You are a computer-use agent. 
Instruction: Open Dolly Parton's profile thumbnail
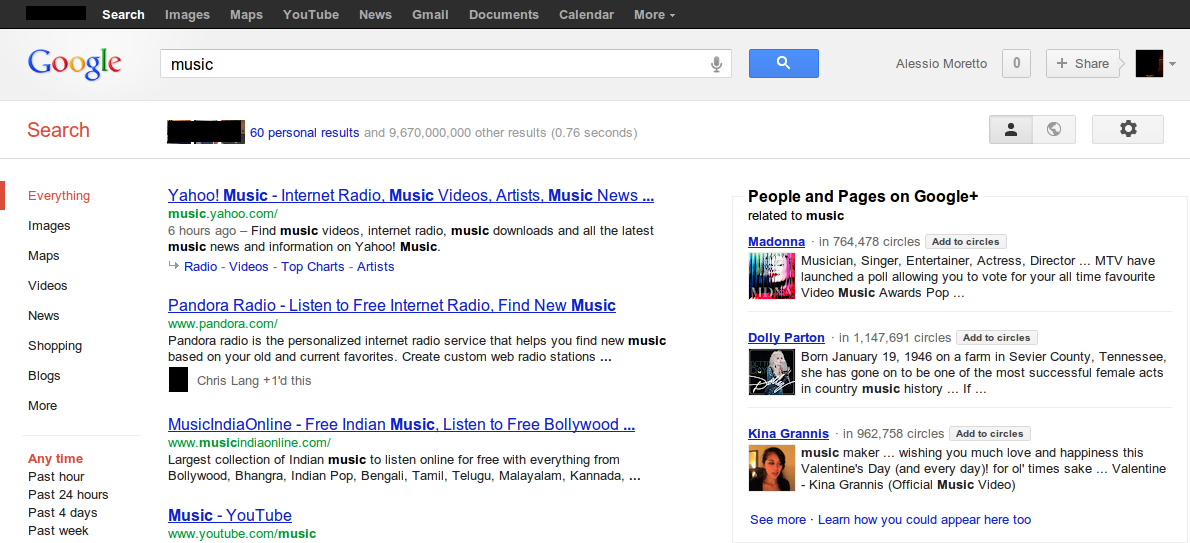pyautogui.click(x=771, y=372)
